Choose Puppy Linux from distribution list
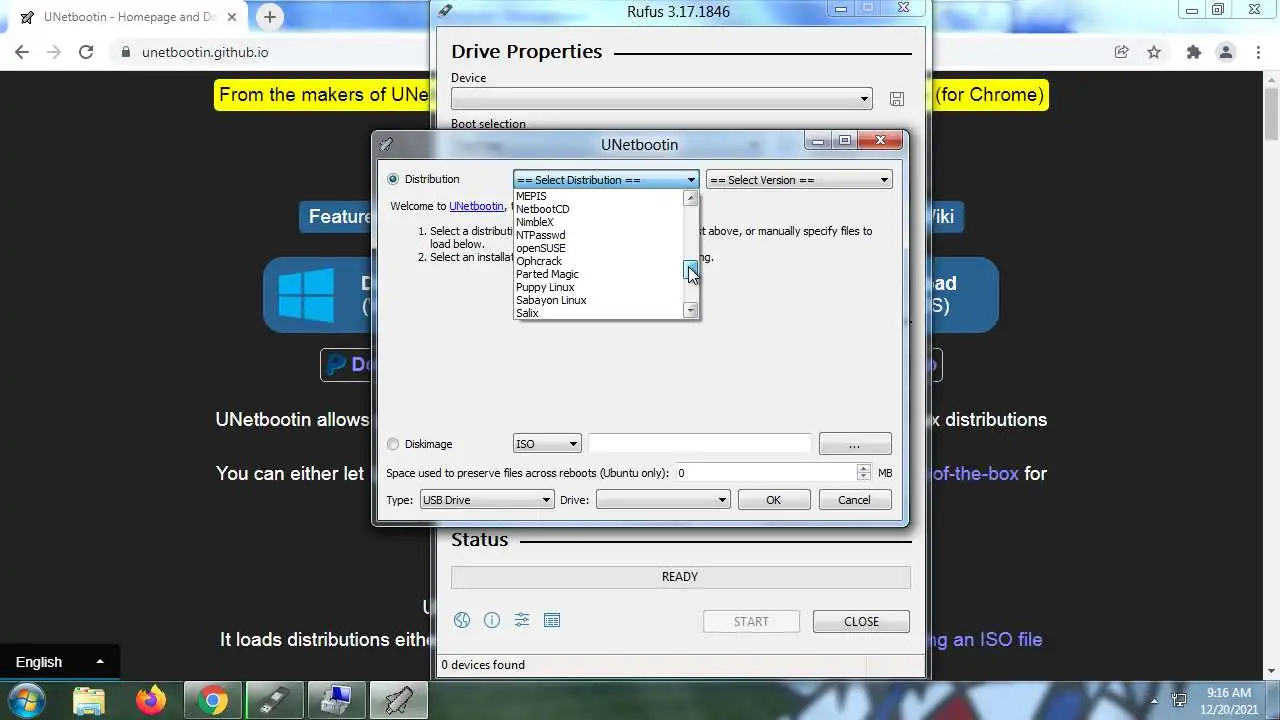Viewport: 1280px width, 720px height. pyautogui.click(x=598, y=287)
